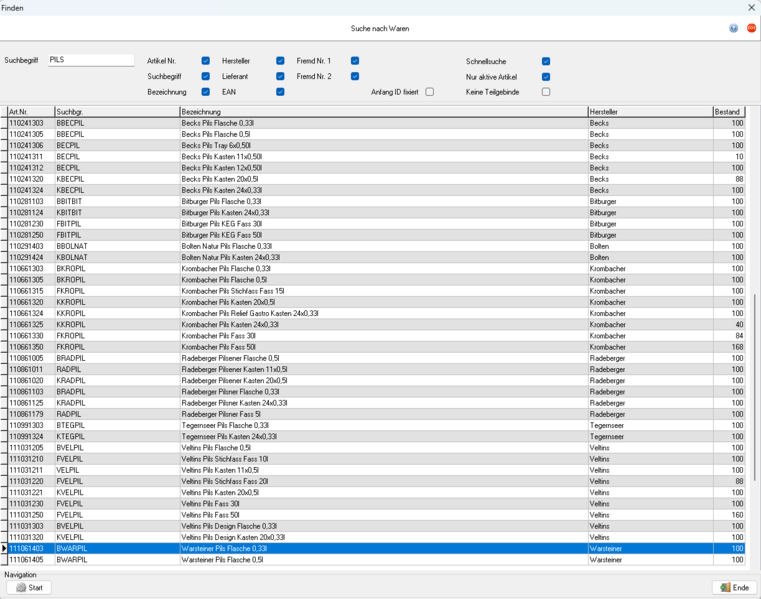
Task: Select row Bitburger Pils KEG Fass 50l
Action: tap(376, 235)
